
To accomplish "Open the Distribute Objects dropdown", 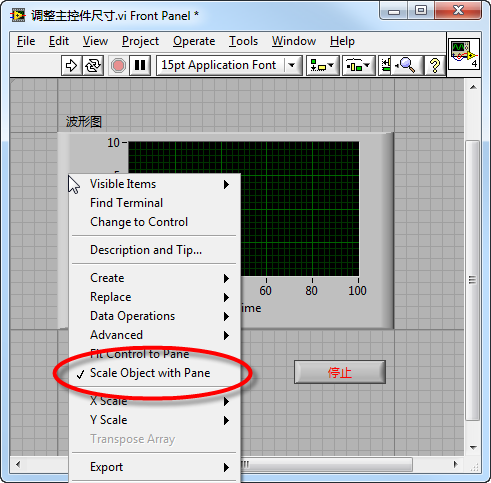I will click(x=359, y=65).
